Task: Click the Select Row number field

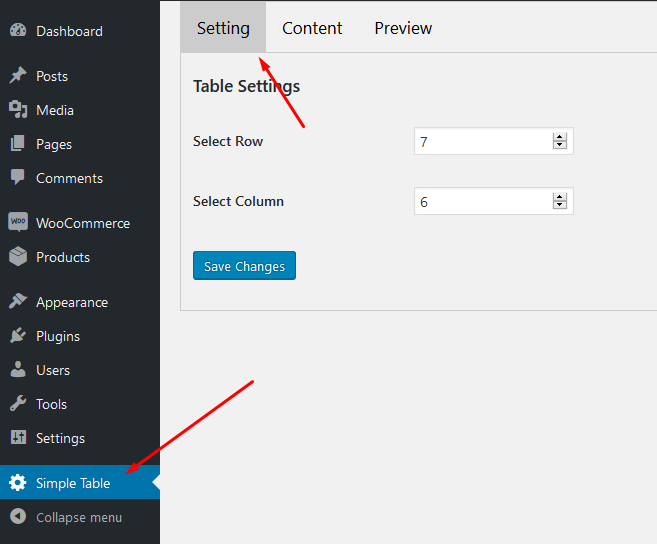Action: [494, 141]
